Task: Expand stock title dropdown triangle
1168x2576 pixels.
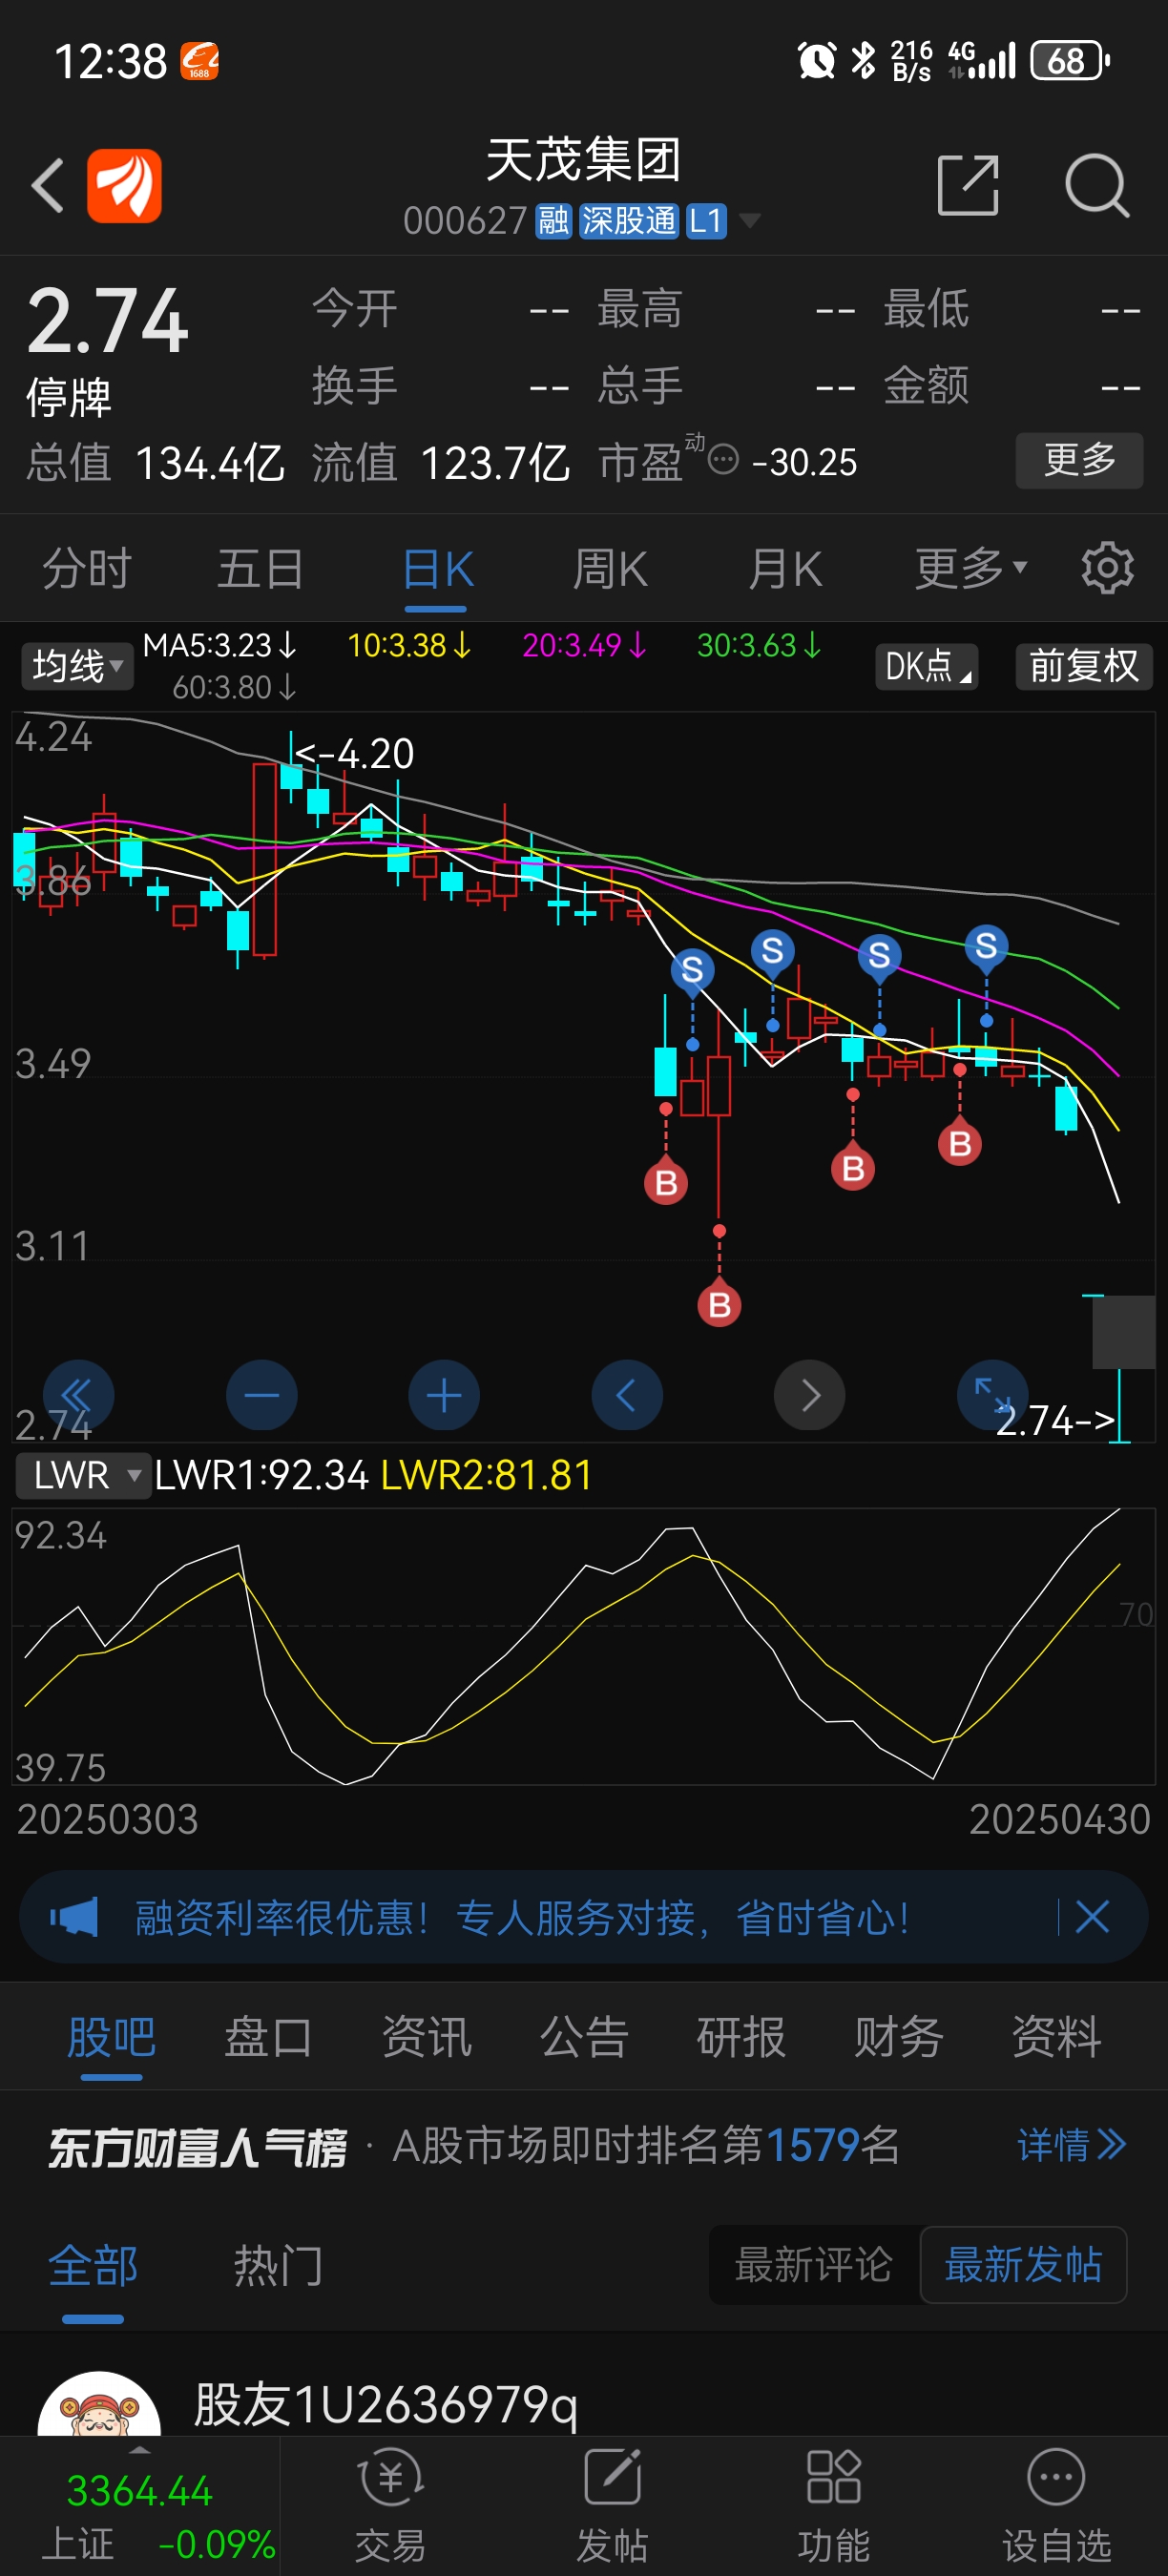Action: click(749, 220)
